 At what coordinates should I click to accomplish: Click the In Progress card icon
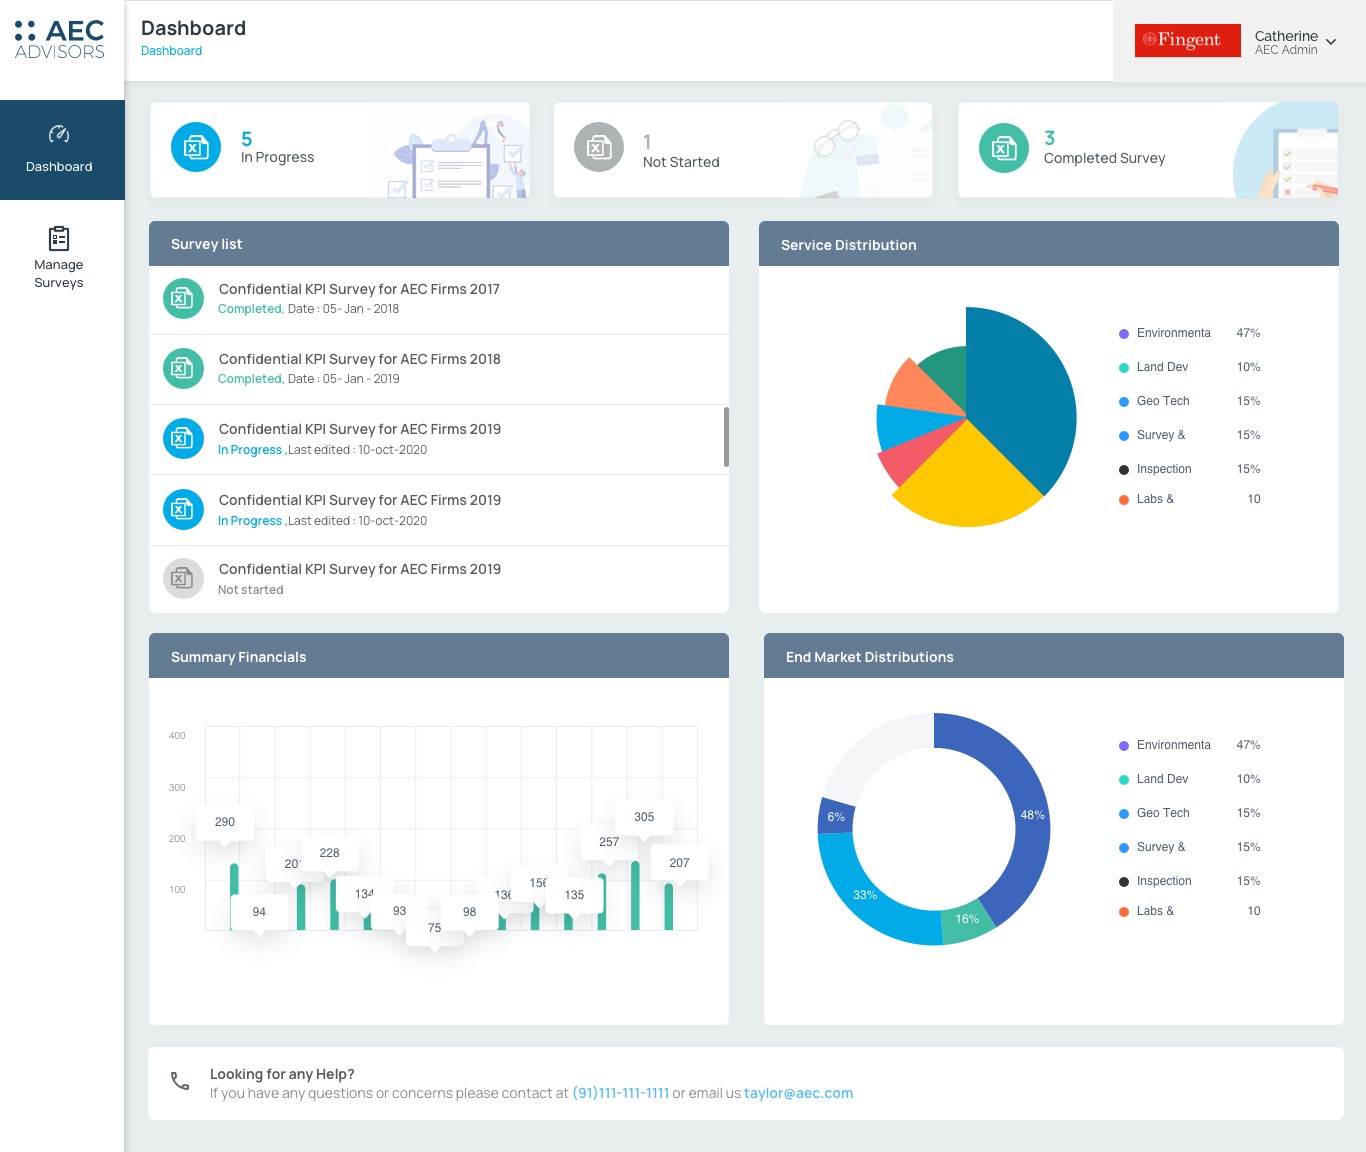coord(196,147)
